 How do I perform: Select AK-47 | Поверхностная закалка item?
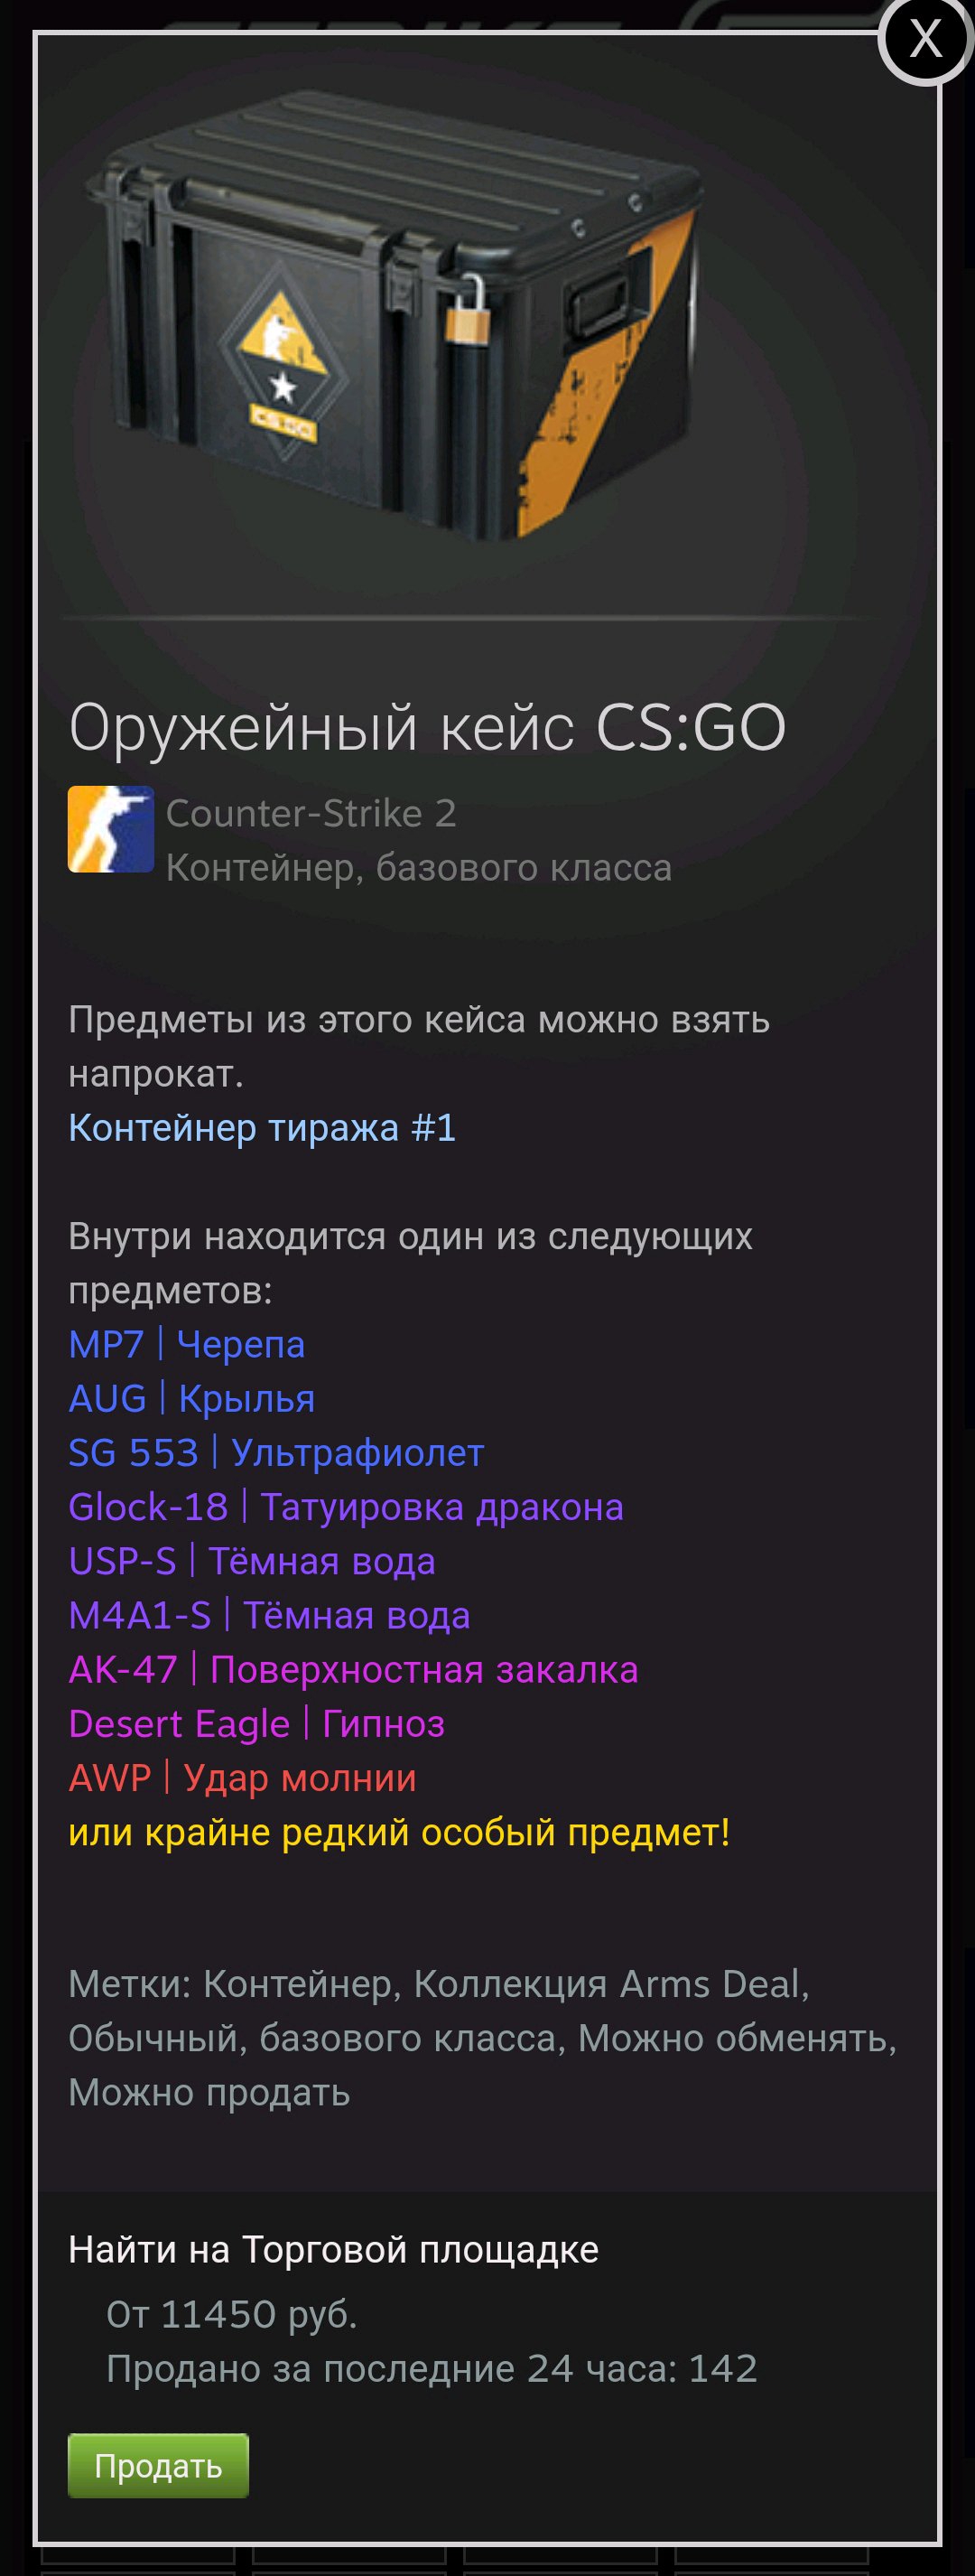[x=353, y=1669]
